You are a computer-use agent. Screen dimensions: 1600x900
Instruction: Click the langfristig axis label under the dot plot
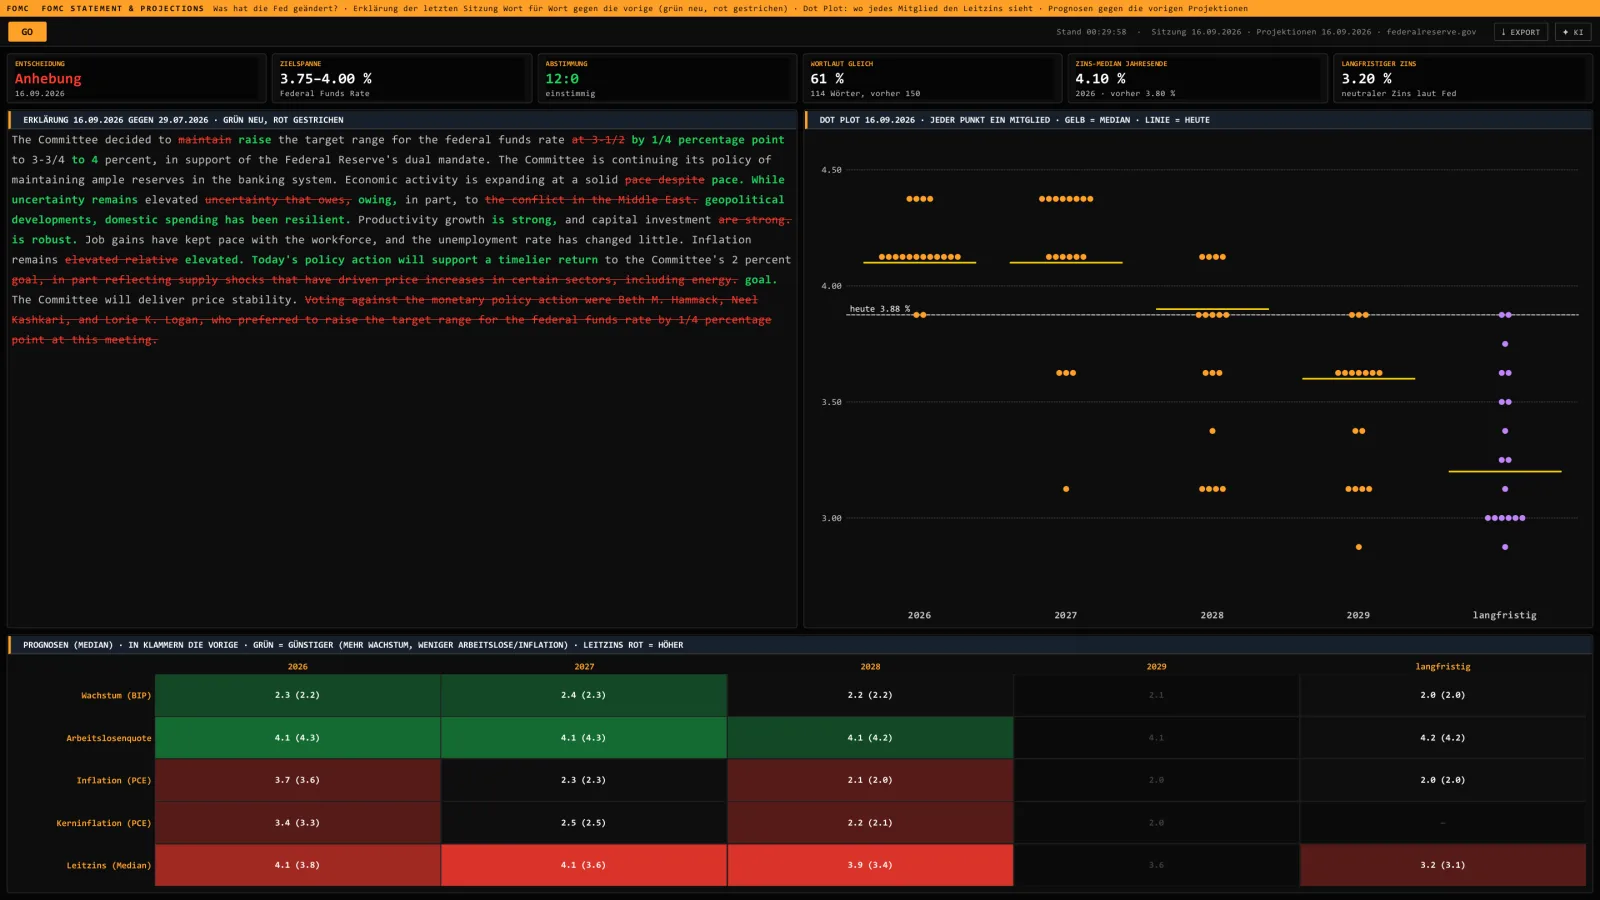pyautogui.click(x=1504, y=615)
